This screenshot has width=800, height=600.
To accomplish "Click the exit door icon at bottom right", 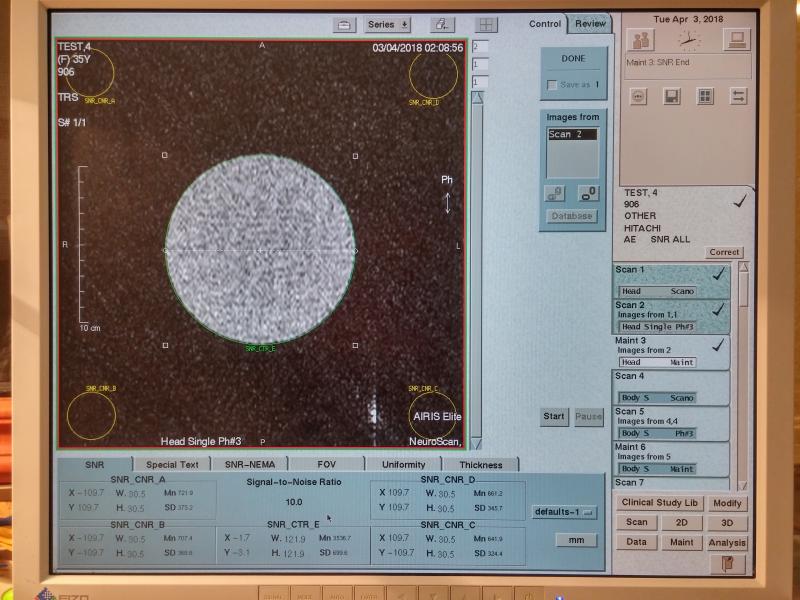I will click(727, 564).
